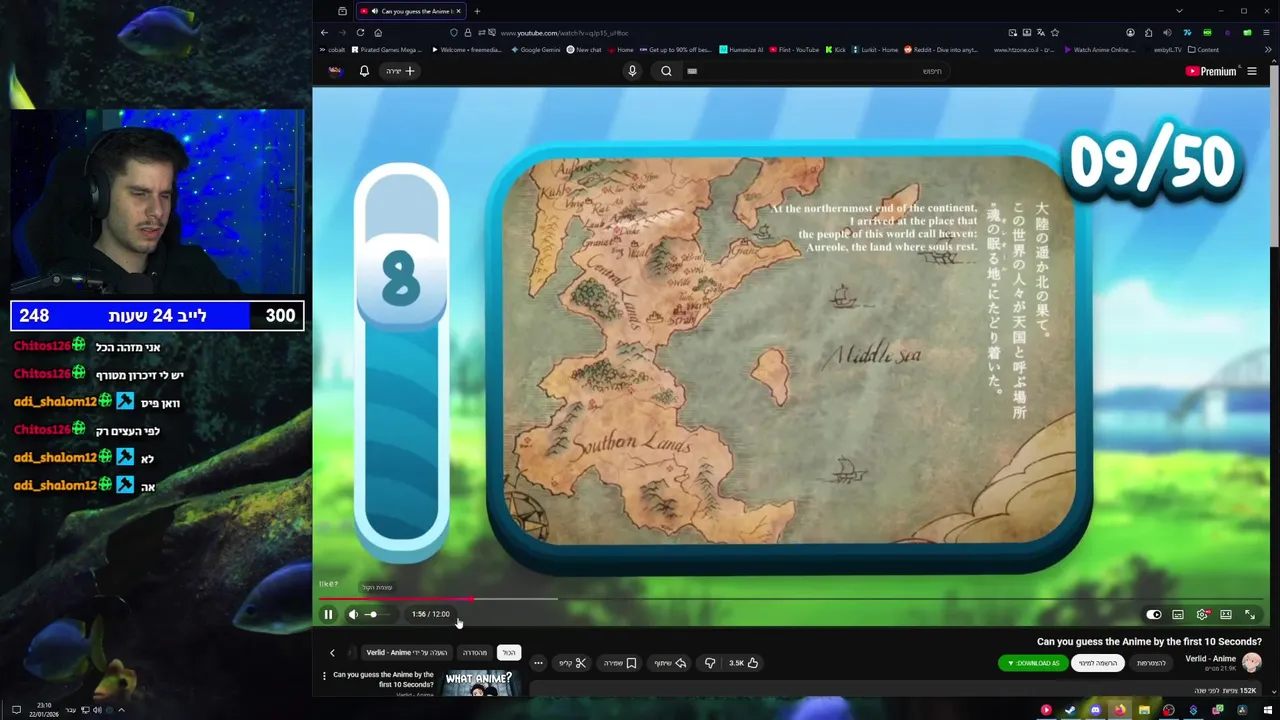1280x720 pixels.
Task: Show hidden tray icons with the chevron
Action: pos(121,710)
